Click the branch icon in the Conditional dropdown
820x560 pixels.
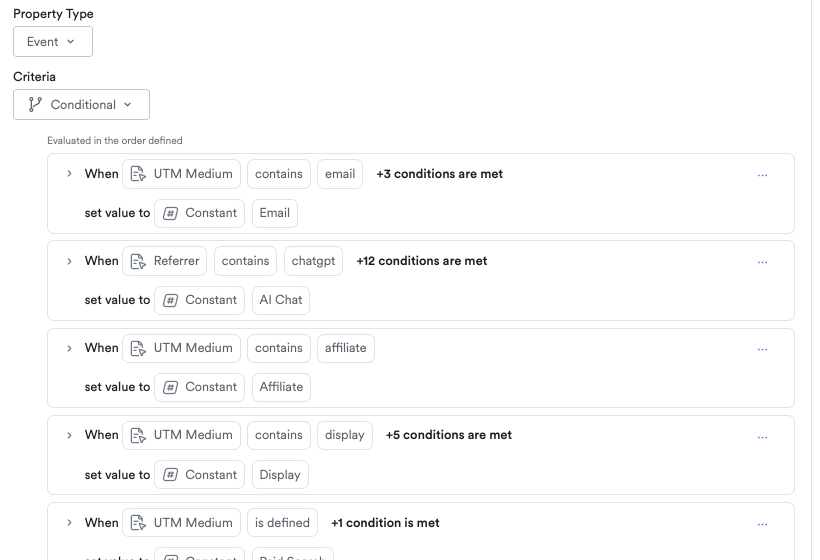point(36,105)
